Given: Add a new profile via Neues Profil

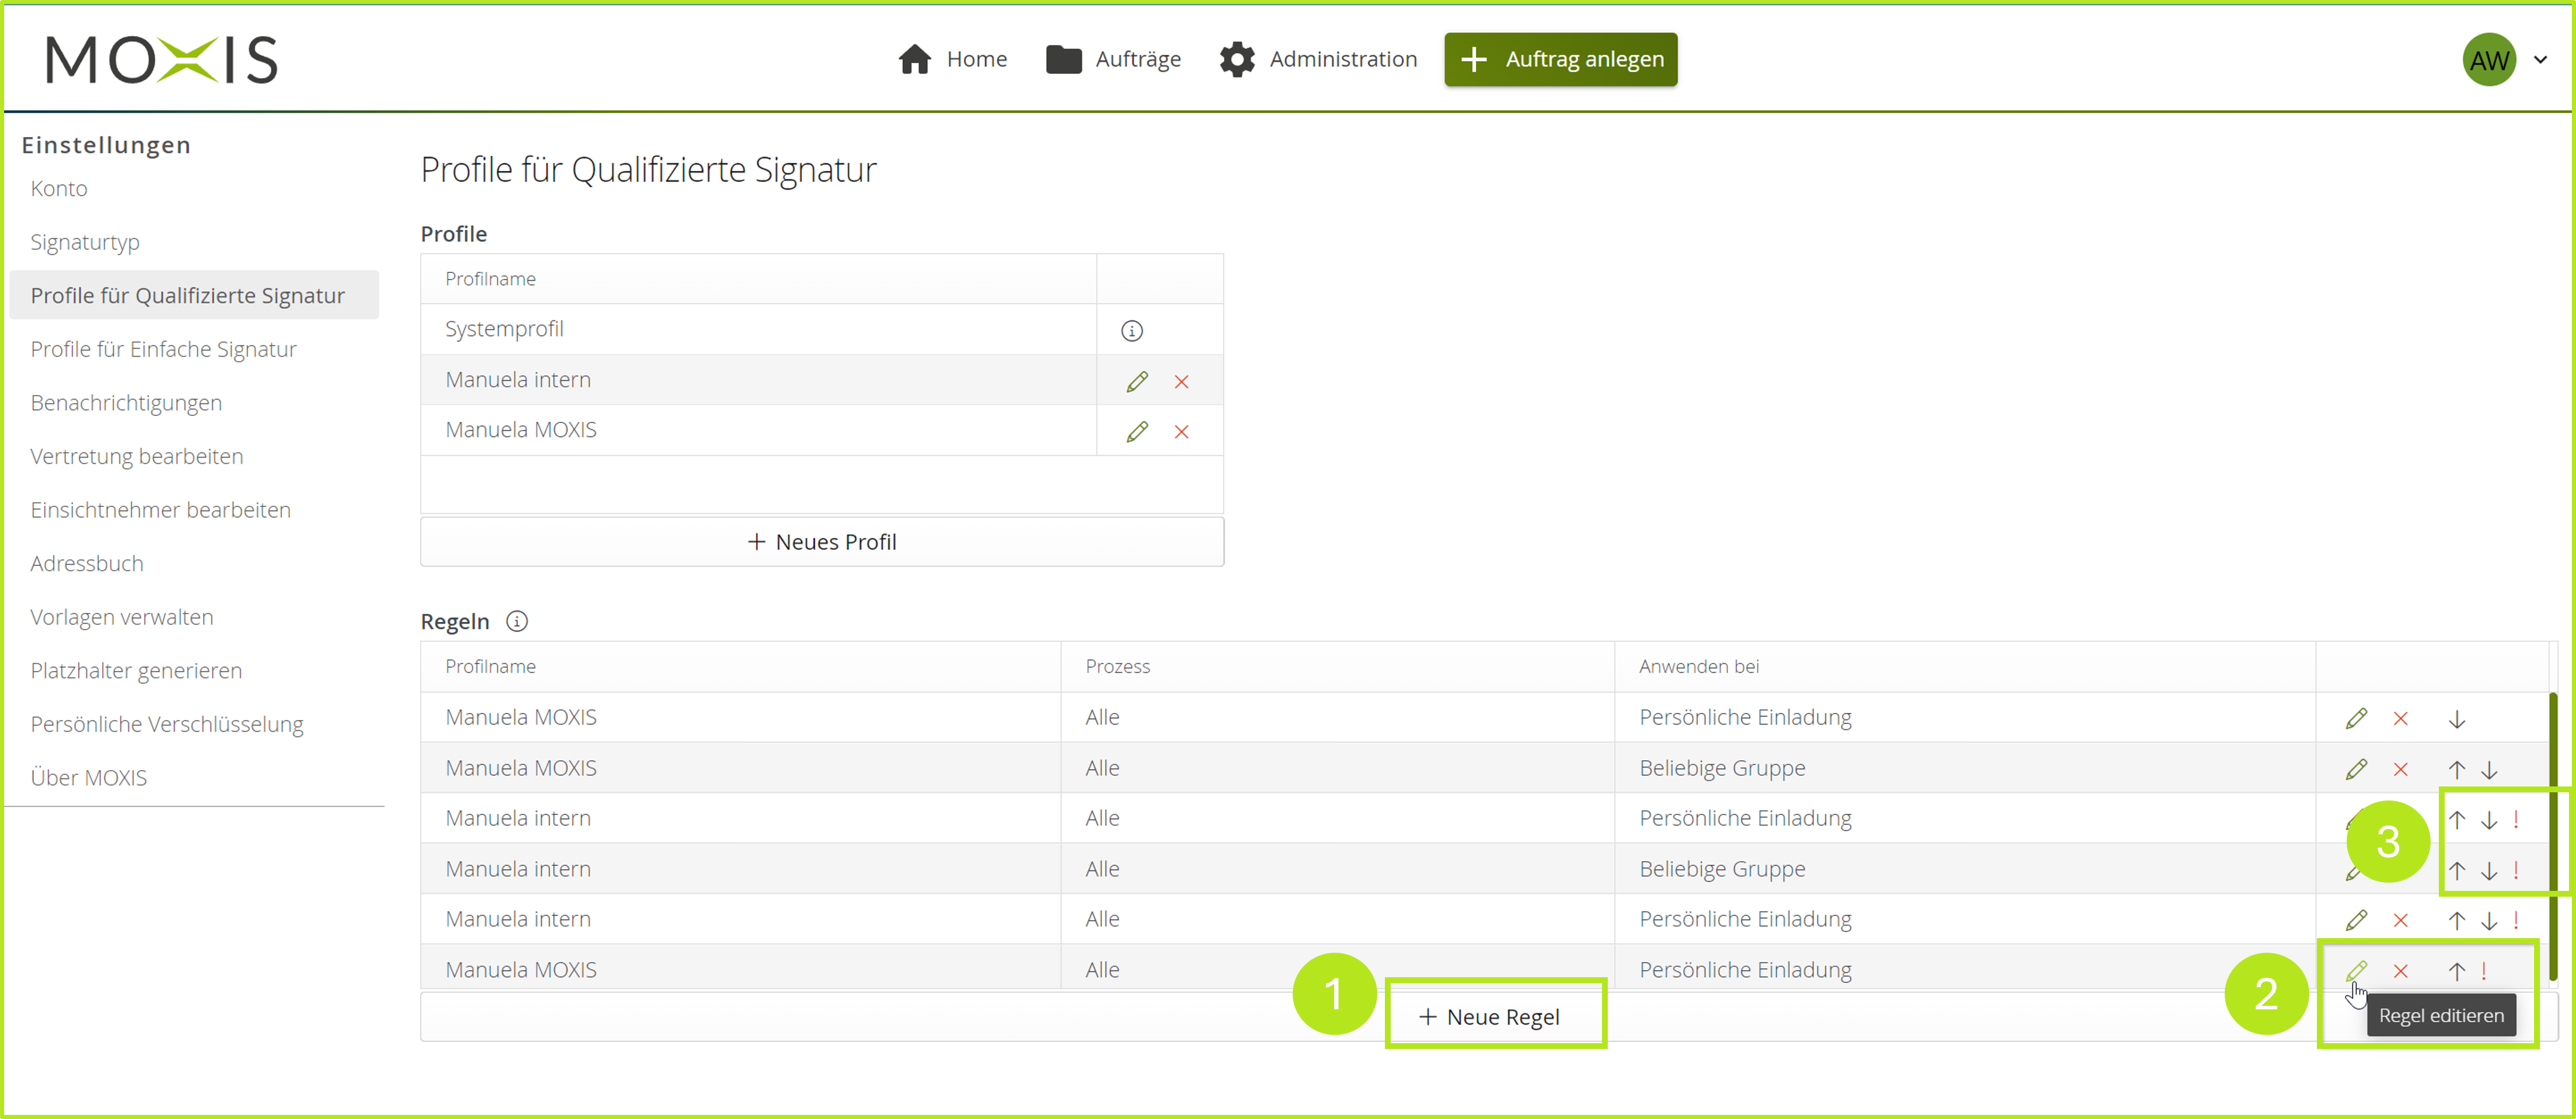Looking at the screenshot, I should [822, 541].
